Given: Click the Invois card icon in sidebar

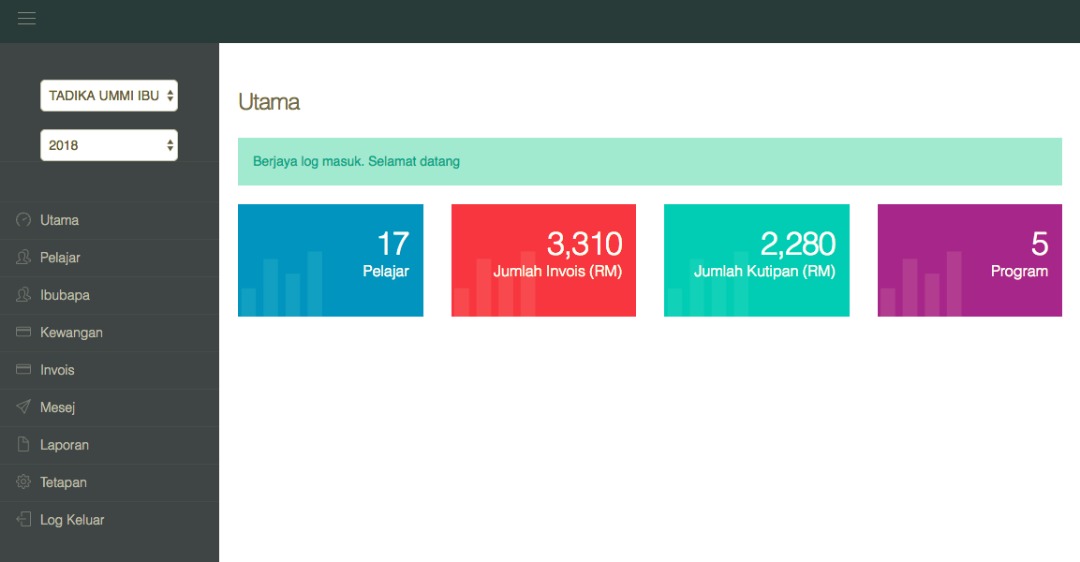Looking at the screenshot, I should click(24, 370).
